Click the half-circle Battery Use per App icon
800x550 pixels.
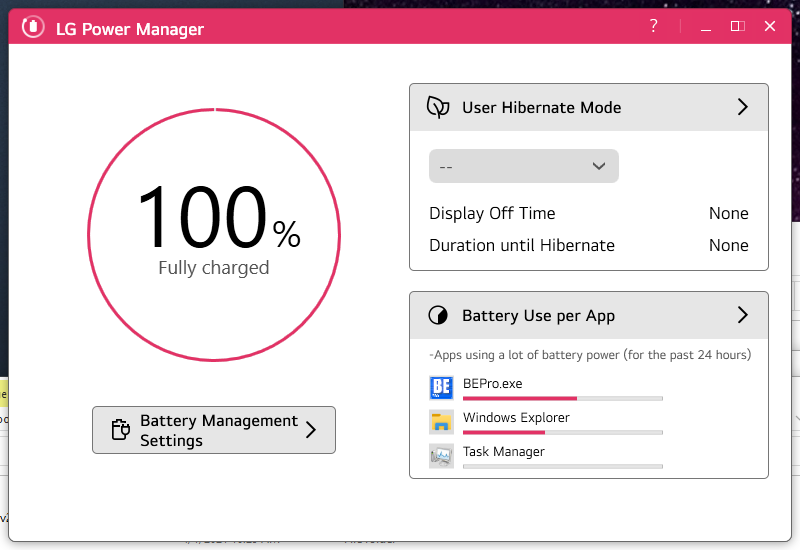[438, 316]
